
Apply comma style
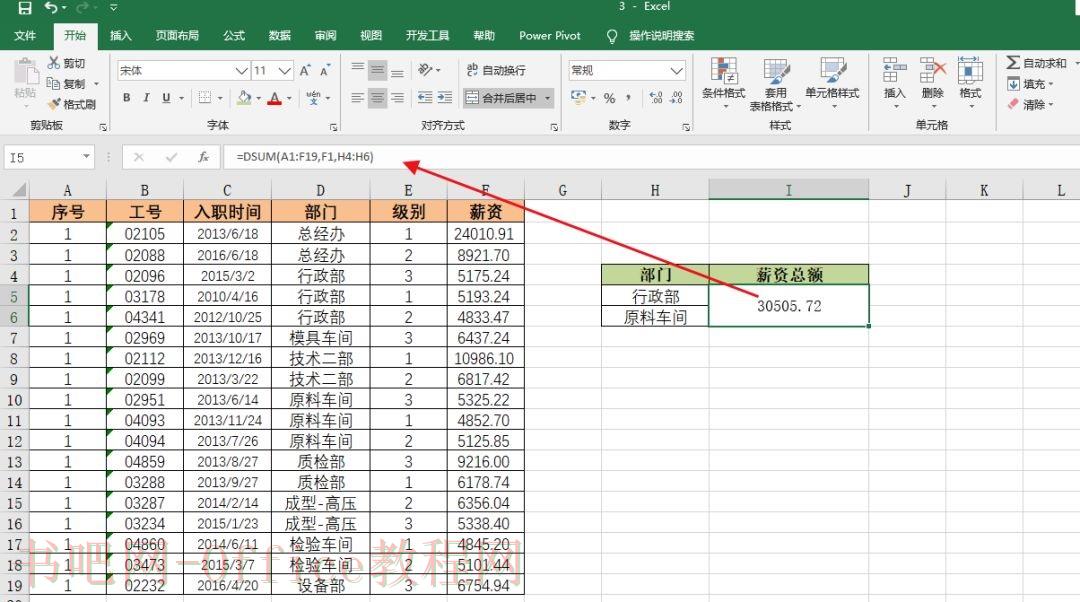[x=629, y=98]
